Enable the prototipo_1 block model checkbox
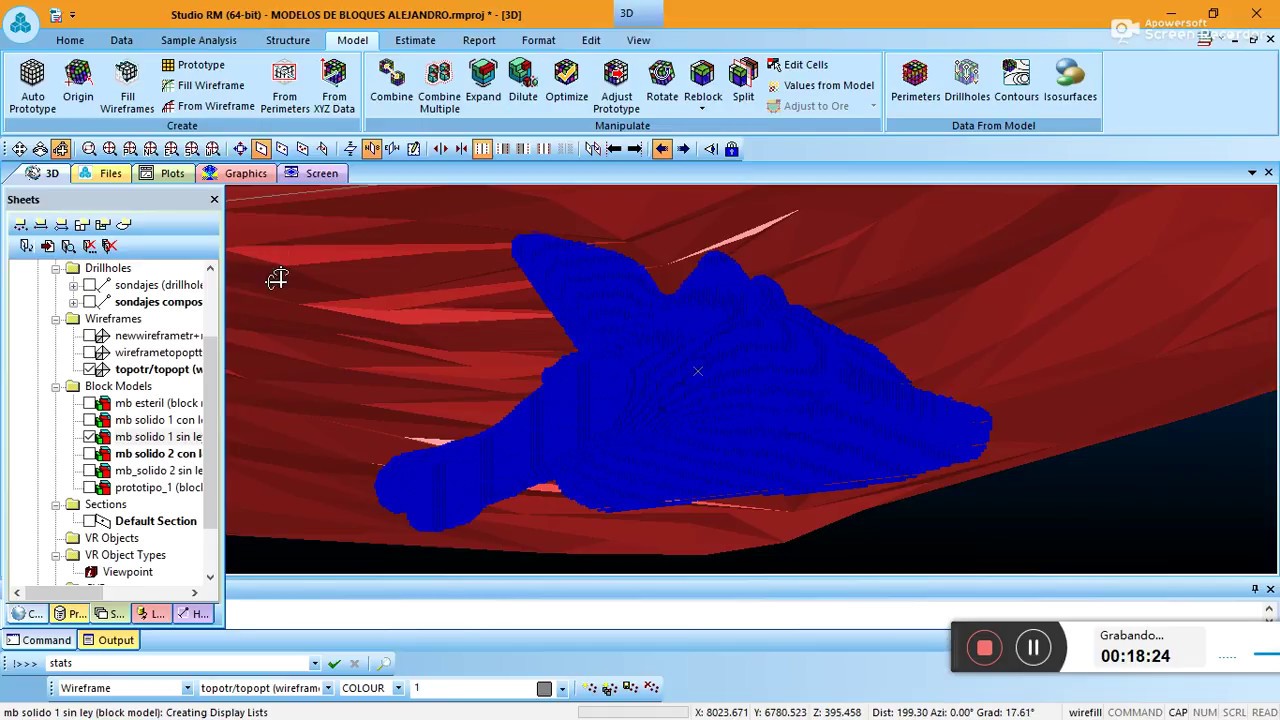This screenshot has width=1280, height=720. click(90, 487)
